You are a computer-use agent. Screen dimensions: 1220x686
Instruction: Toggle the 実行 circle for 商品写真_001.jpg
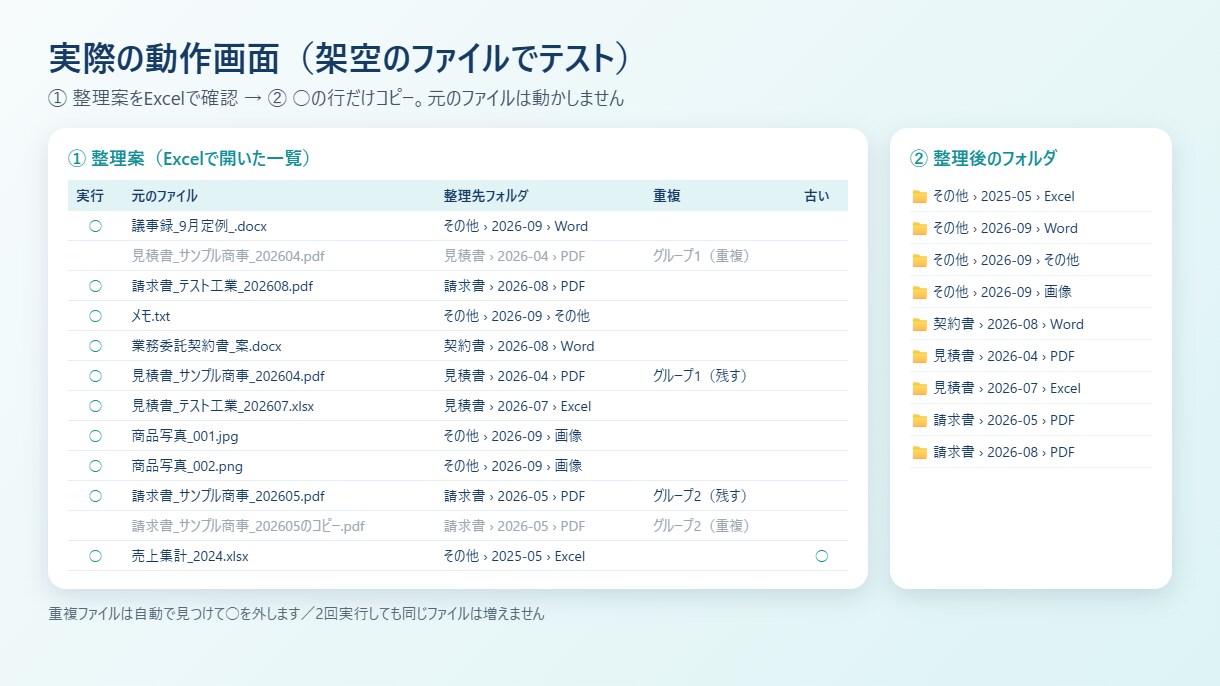96,436
